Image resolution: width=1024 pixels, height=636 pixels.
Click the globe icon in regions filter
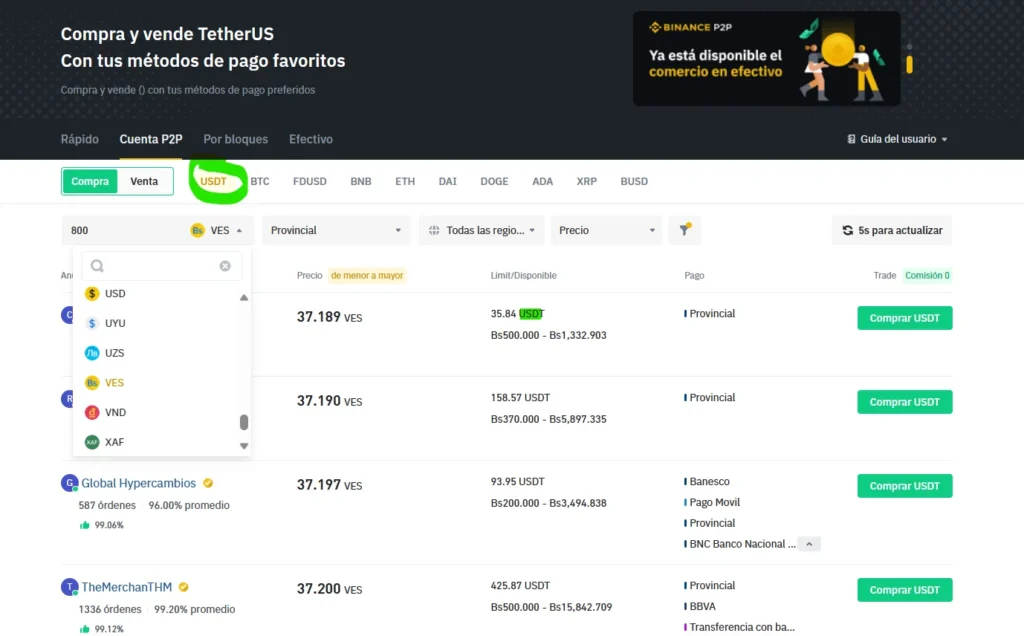[434, 231]
